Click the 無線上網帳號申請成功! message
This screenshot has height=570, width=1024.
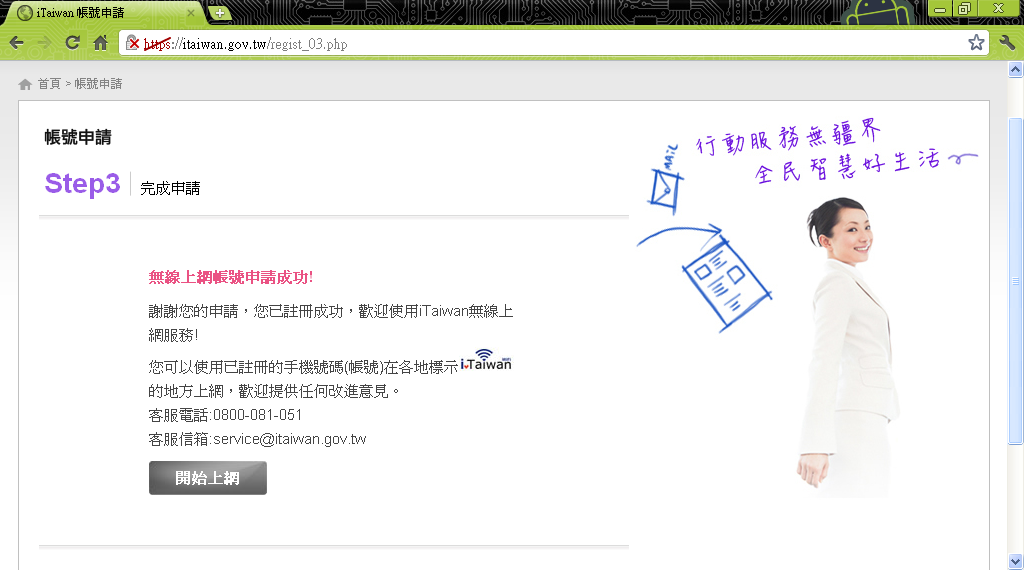click(x=231, y=277)
